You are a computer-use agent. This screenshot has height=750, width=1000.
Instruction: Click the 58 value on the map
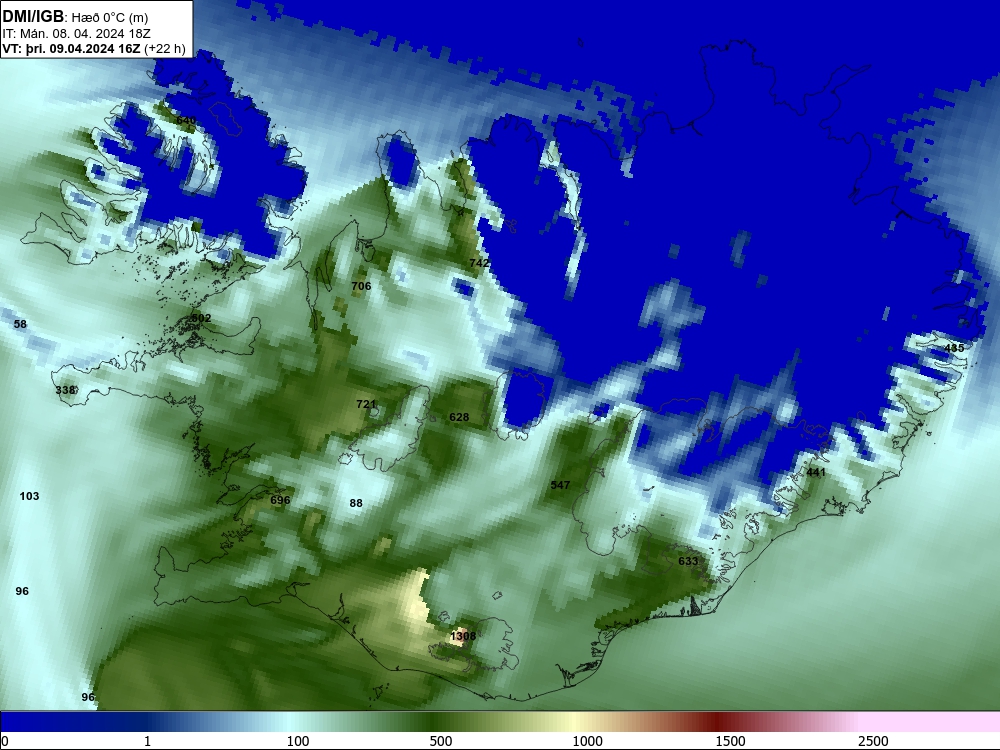pos(20,324)
